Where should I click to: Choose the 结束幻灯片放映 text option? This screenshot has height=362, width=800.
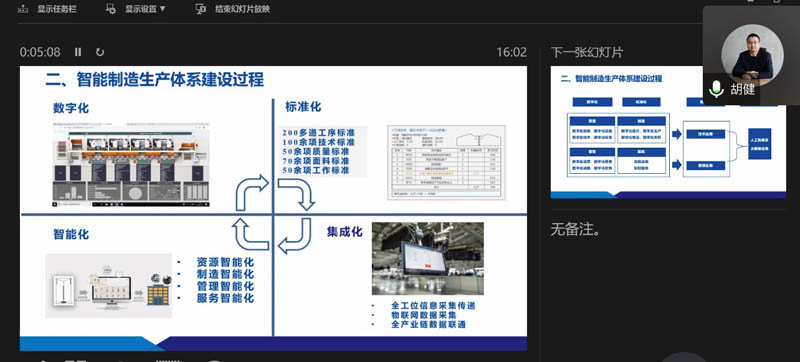click(242, 9)
